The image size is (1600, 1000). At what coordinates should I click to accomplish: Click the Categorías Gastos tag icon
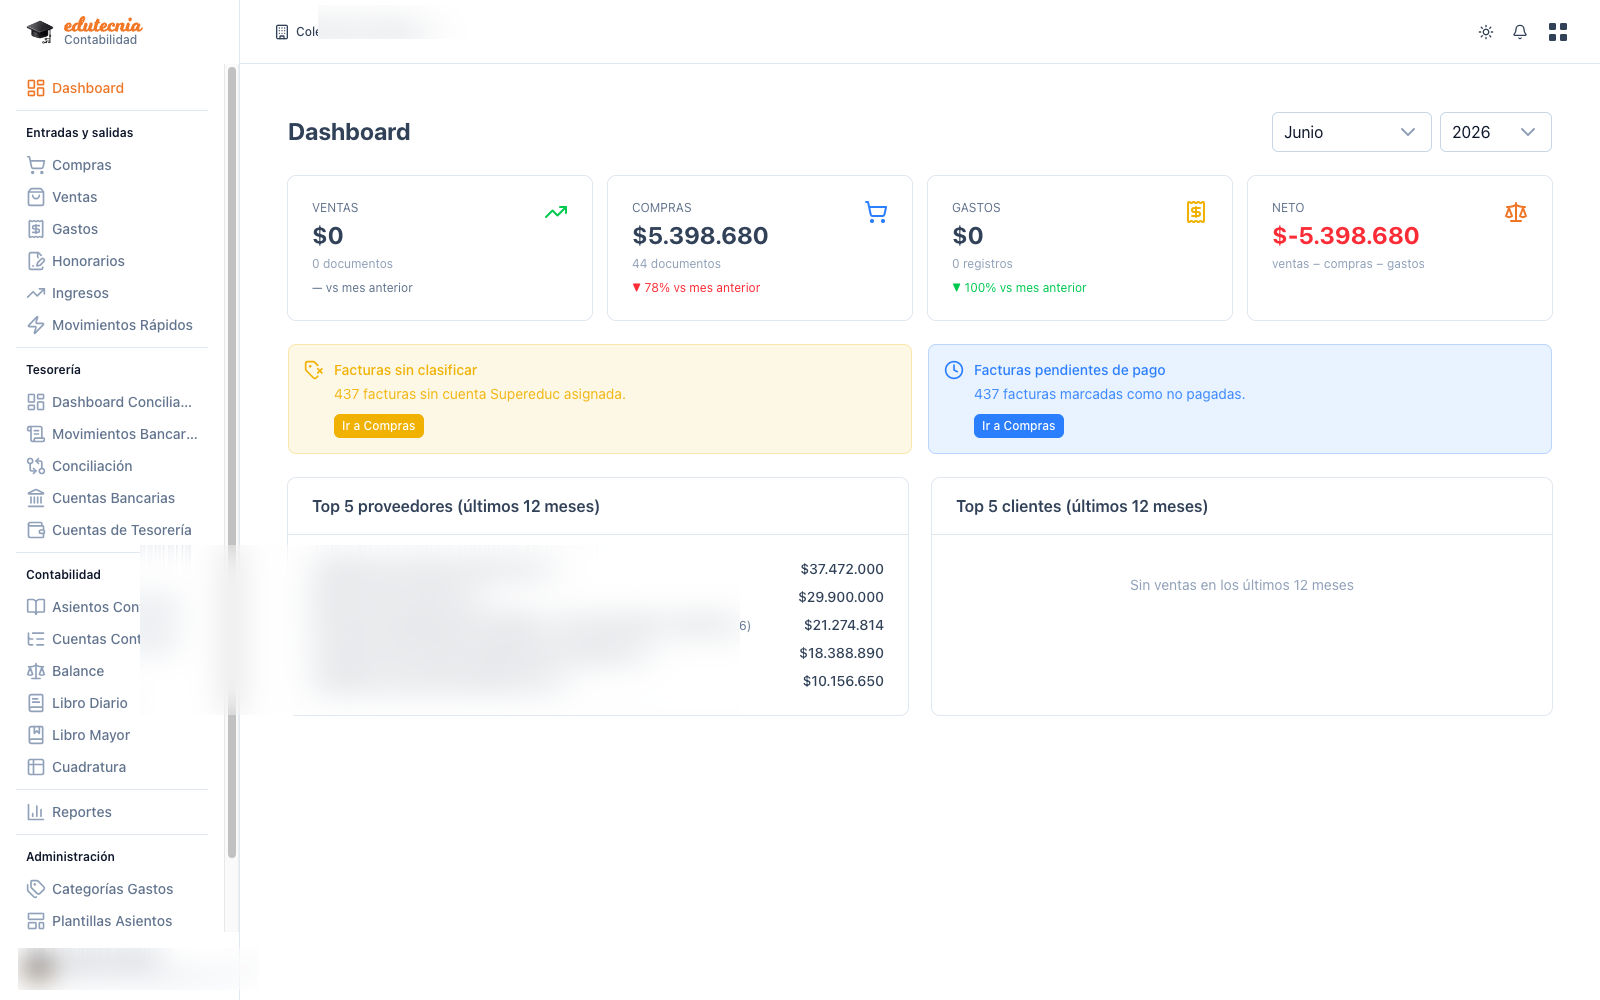(x=36, y=889)
